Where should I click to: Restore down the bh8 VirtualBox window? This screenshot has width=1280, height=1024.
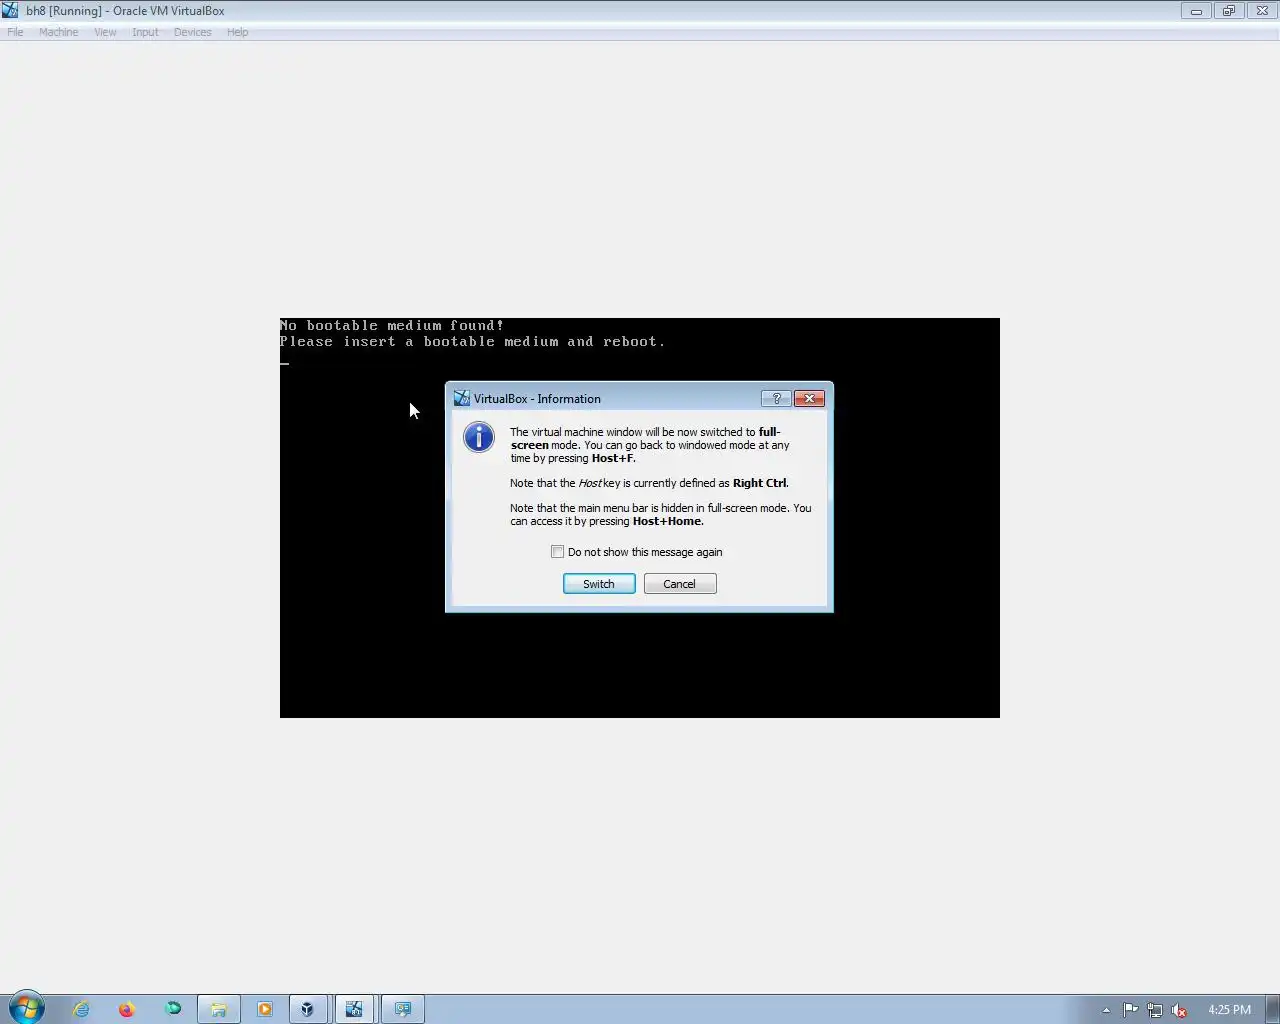point(1229,11)
